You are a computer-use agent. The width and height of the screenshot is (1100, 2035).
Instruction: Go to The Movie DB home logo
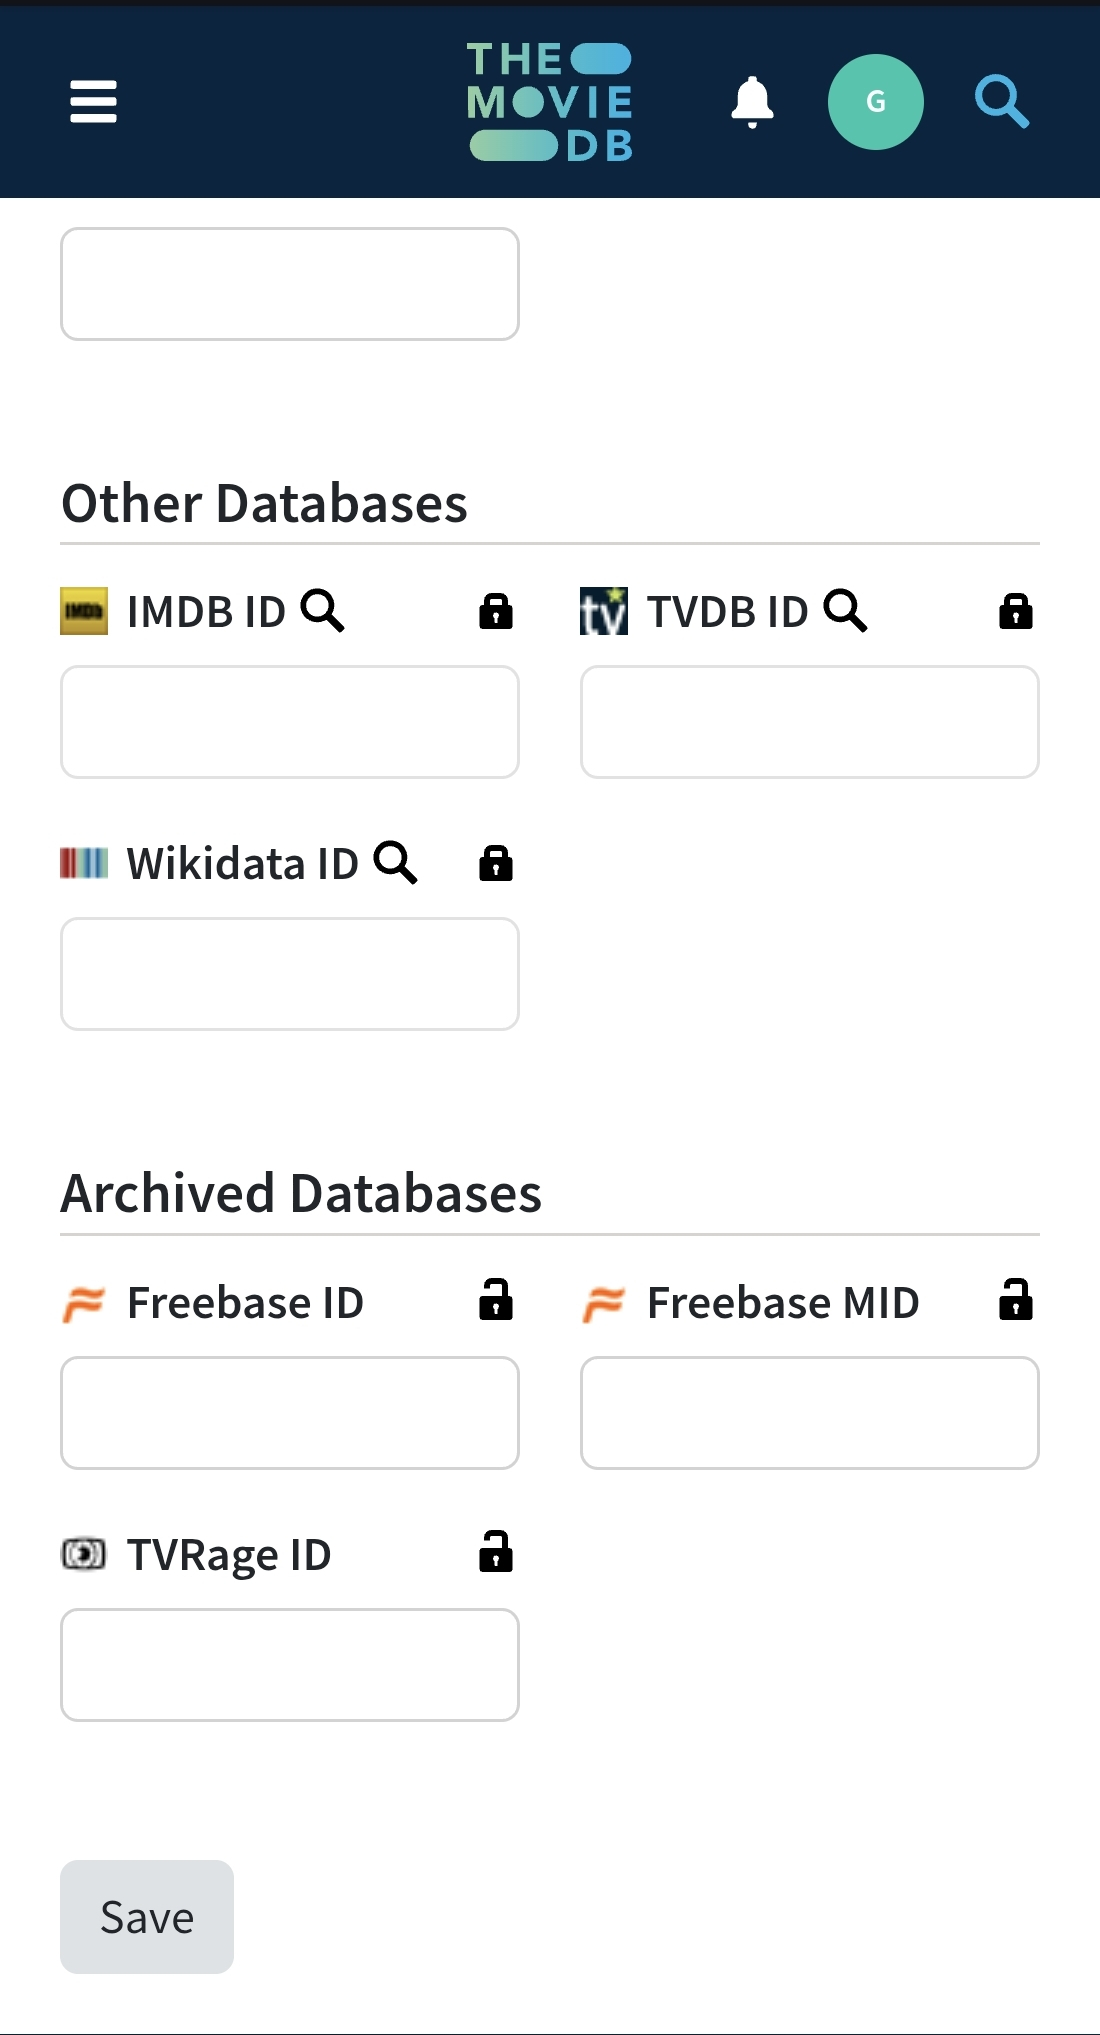point(549,102)
